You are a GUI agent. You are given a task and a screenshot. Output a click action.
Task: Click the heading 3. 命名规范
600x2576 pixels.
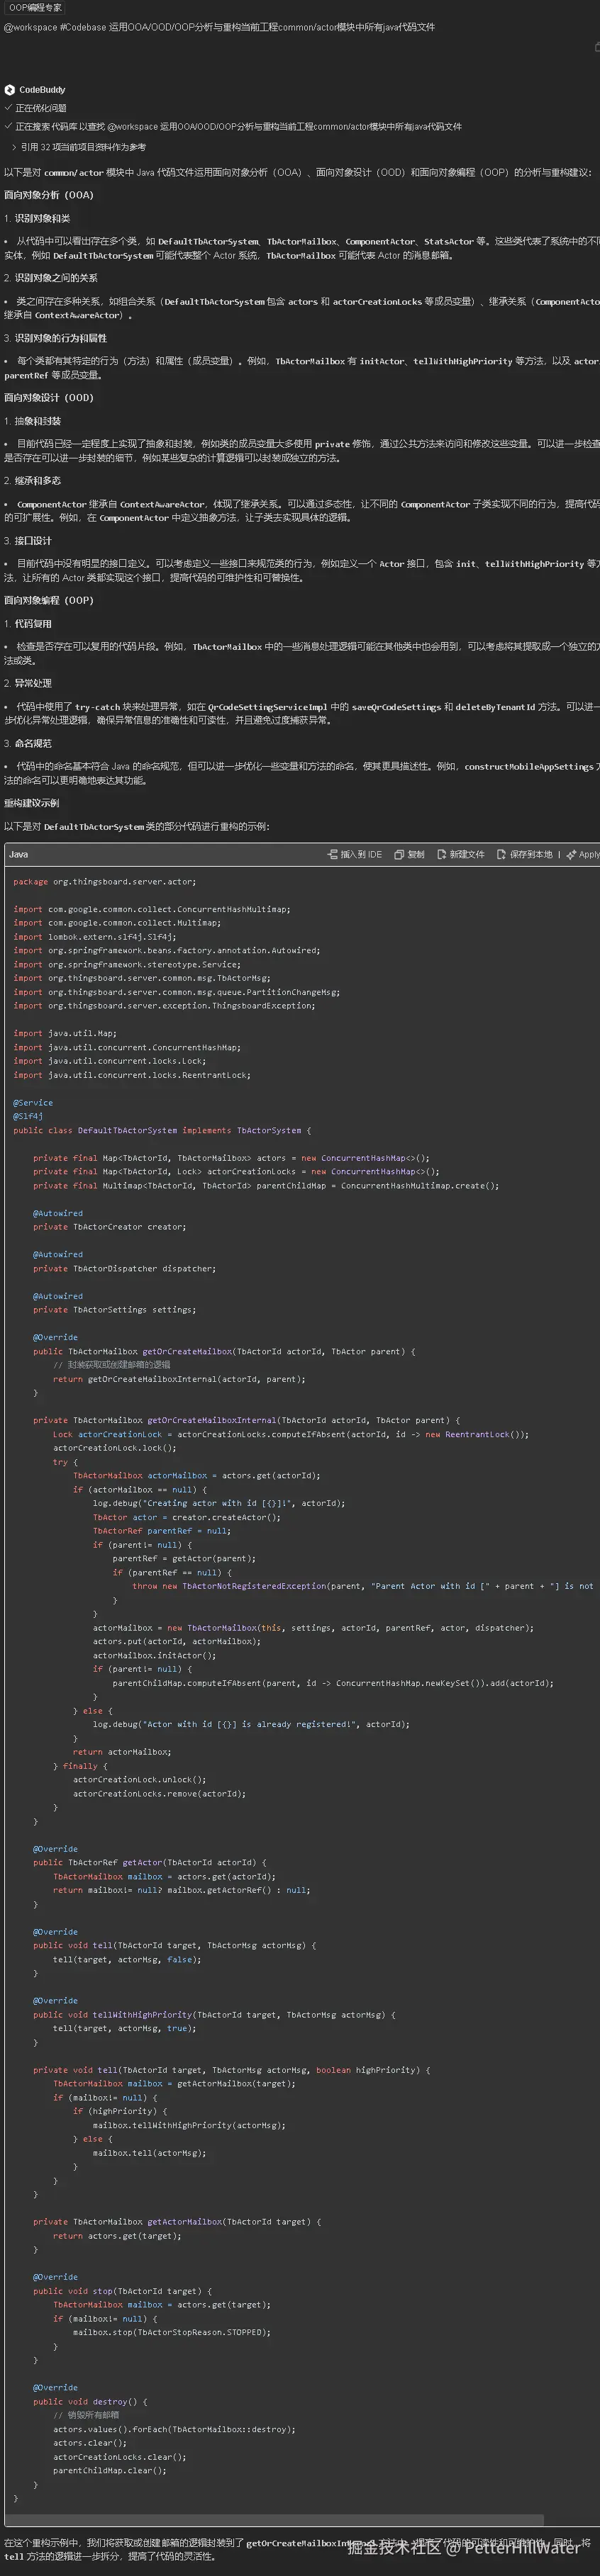coord(28,743)
